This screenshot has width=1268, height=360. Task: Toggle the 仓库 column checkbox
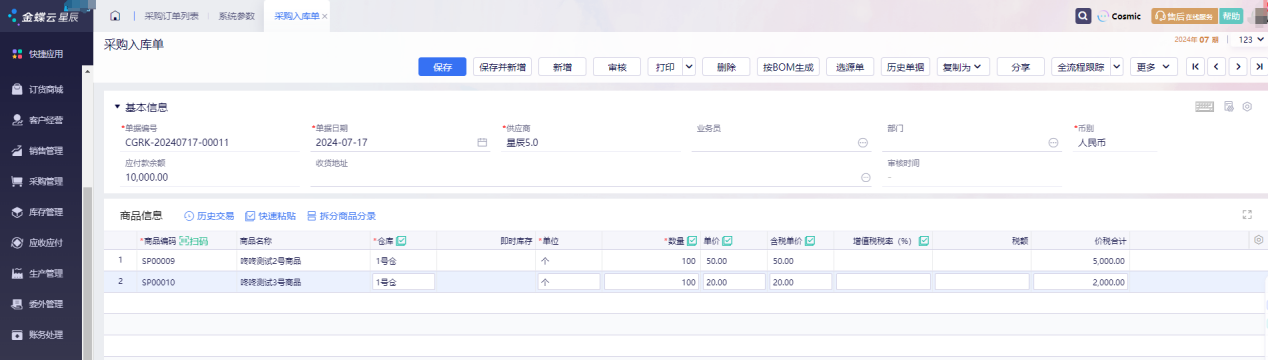tap(402, 240)
